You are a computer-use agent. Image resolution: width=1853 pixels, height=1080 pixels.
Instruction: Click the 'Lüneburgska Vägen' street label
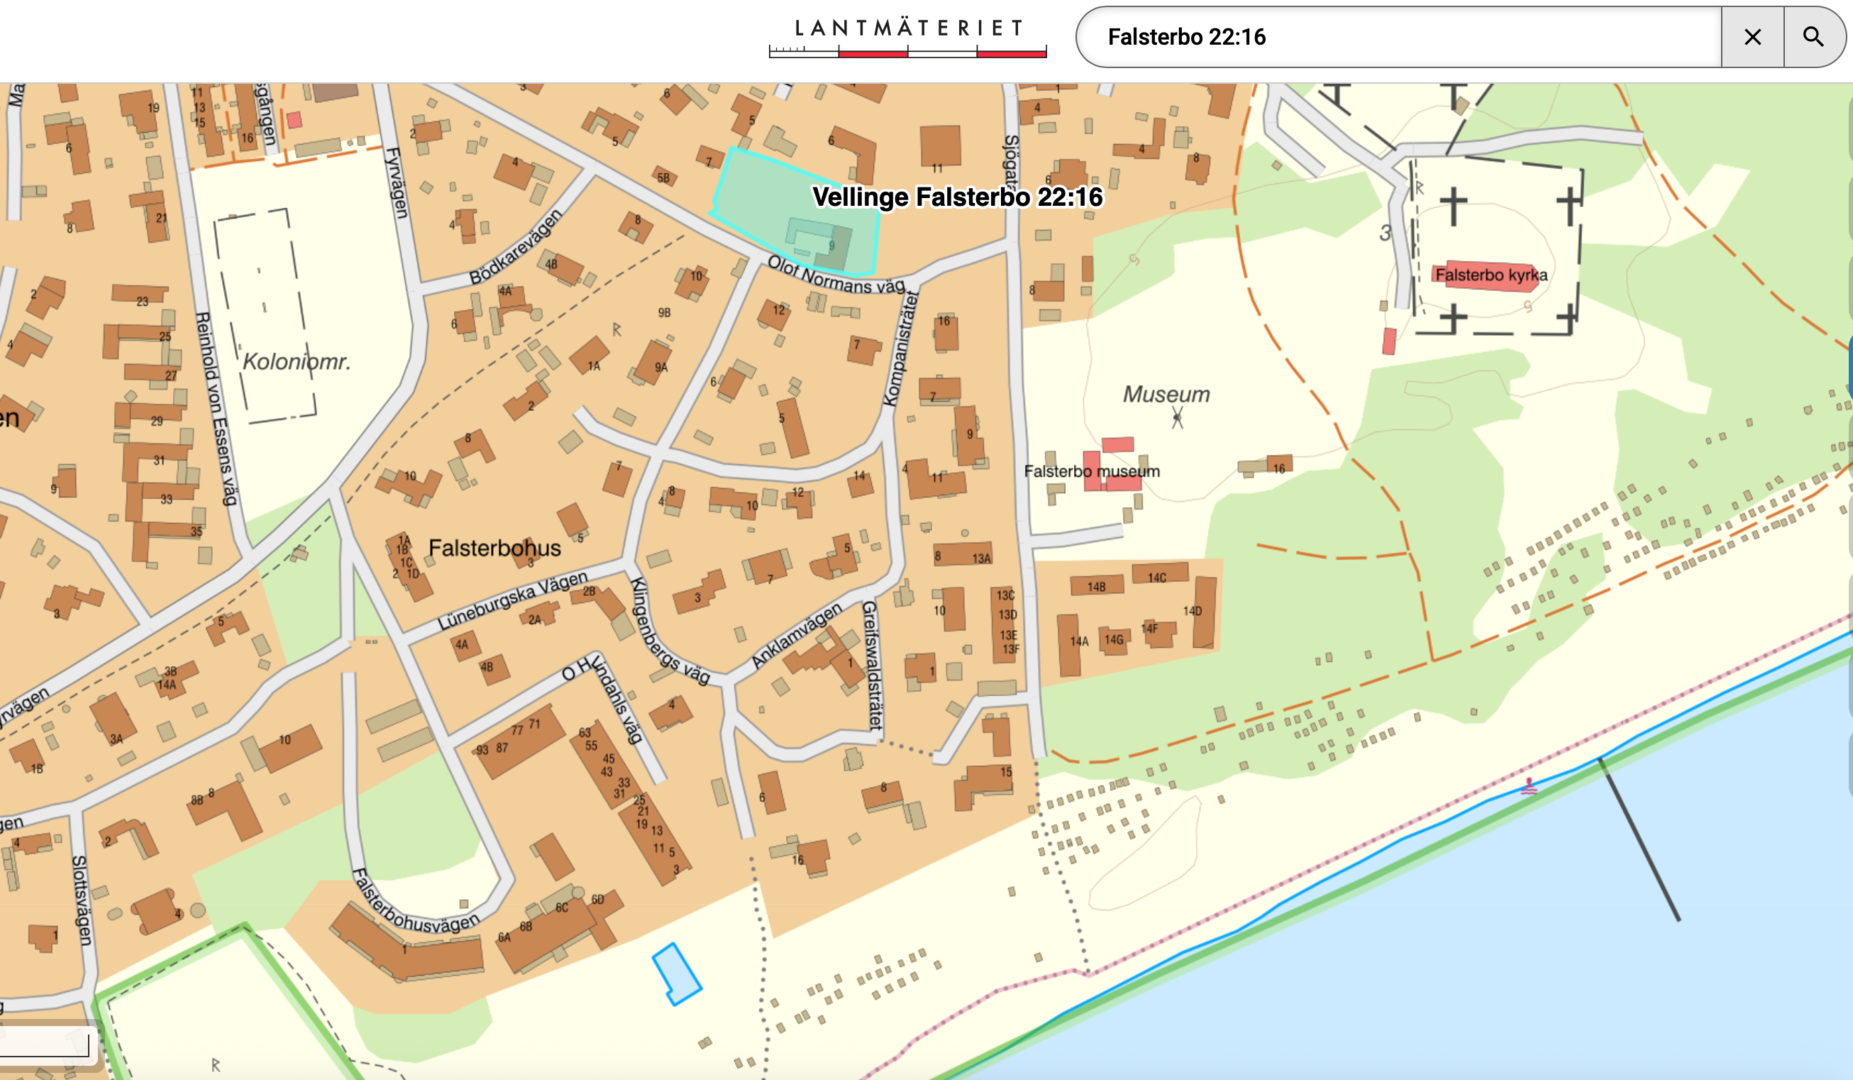(513, 601)
